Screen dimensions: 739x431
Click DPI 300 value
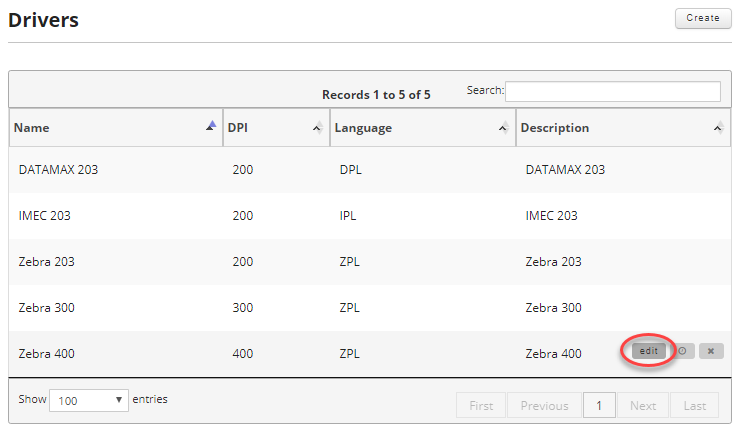[243, 308]
